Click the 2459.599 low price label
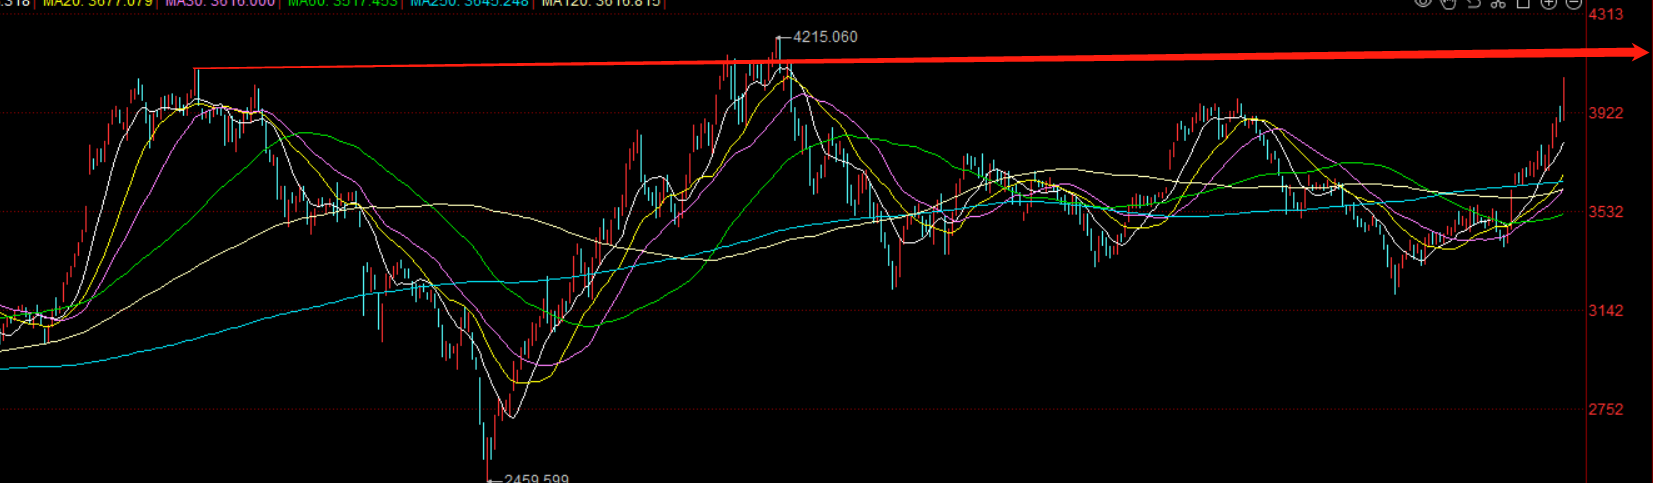Screen dimensions: 1653x483 tap(536, 478)
